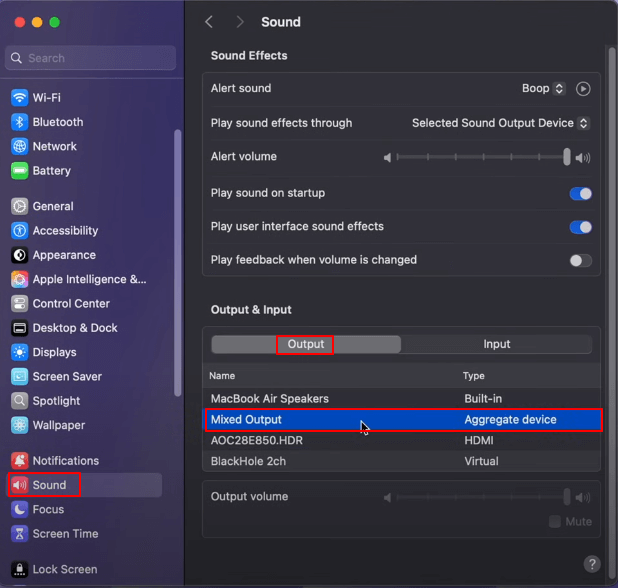Viewport: 618px width, 588px height.
Task: Open Battery settings icon
Action: pos(19,171)
